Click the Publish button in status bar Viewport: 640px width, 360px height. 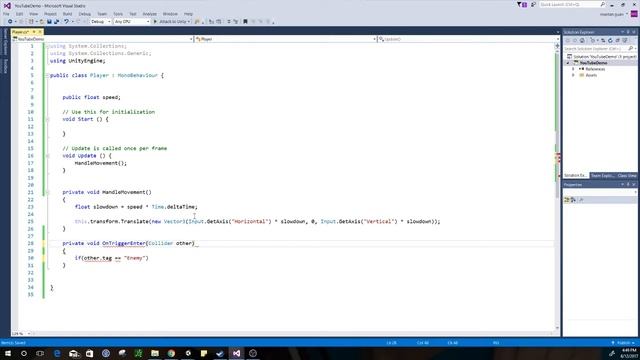(623, 343)
